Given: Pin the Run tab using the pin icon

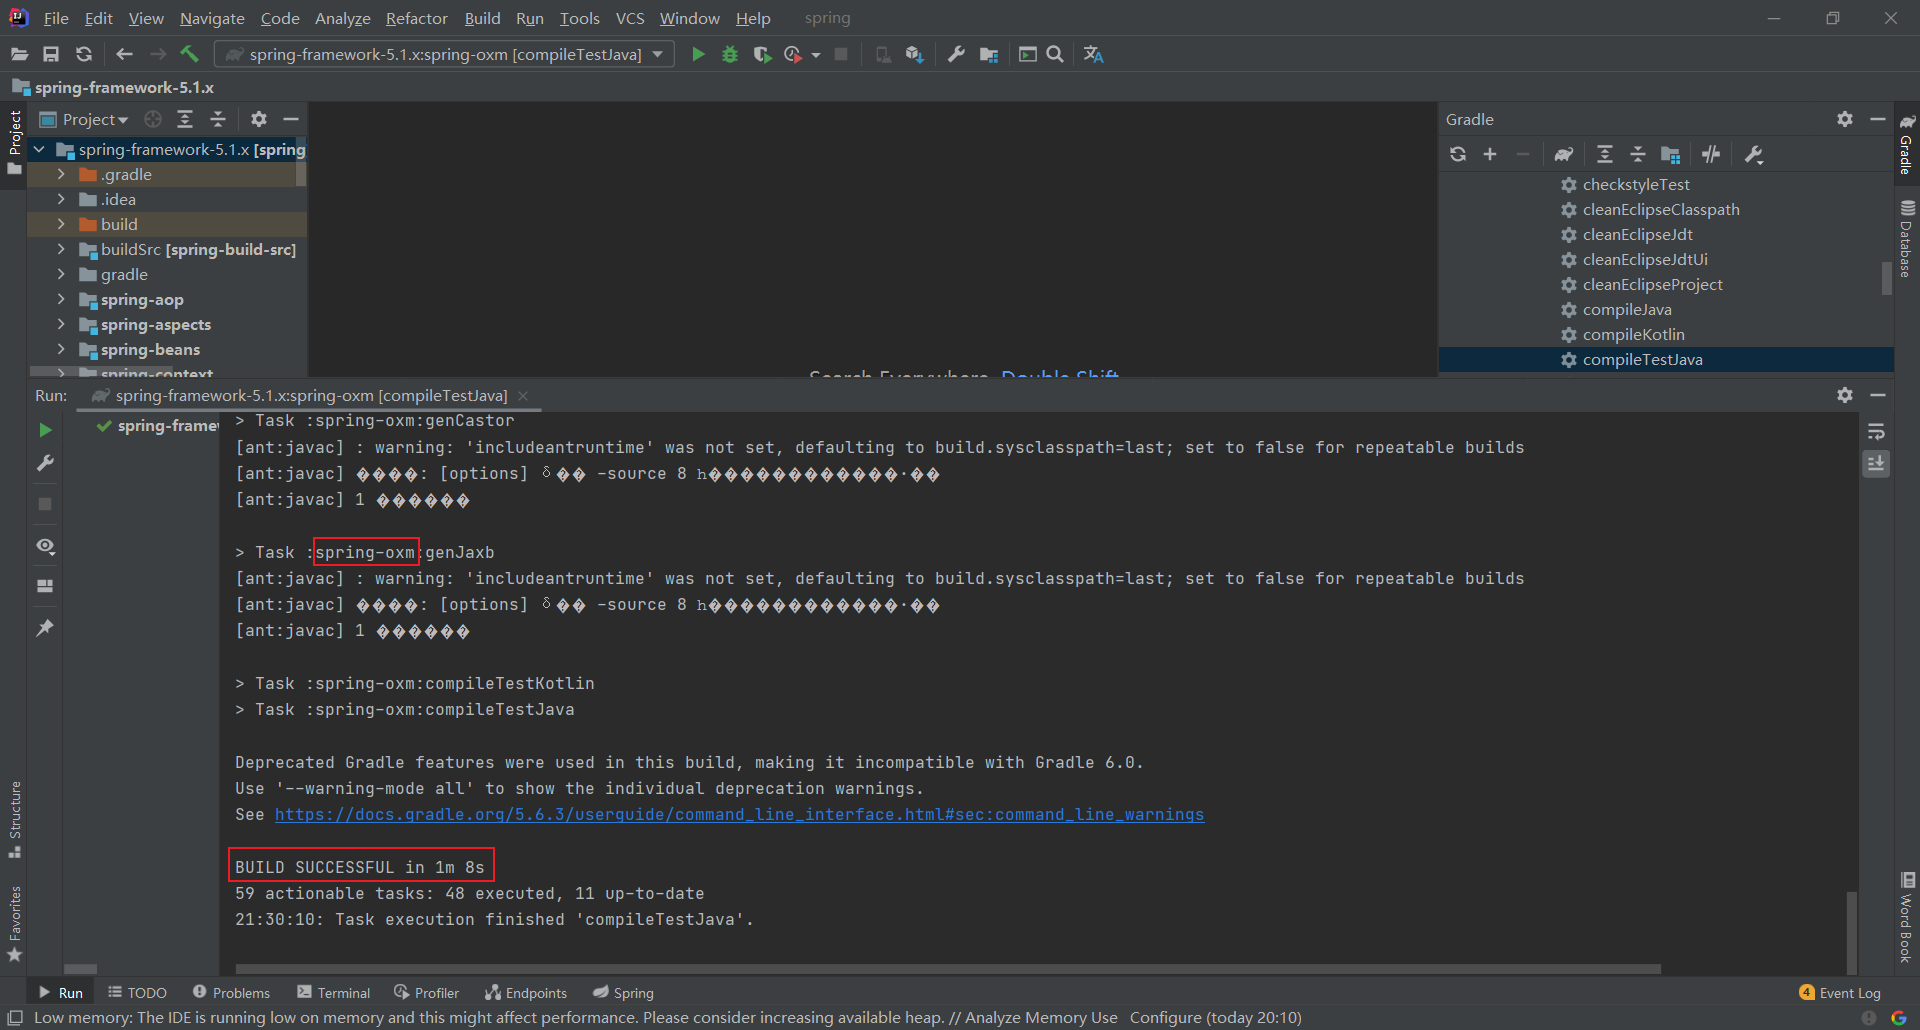Looking at the screenshot, I should pyautogui.click(x=44, y=627).
